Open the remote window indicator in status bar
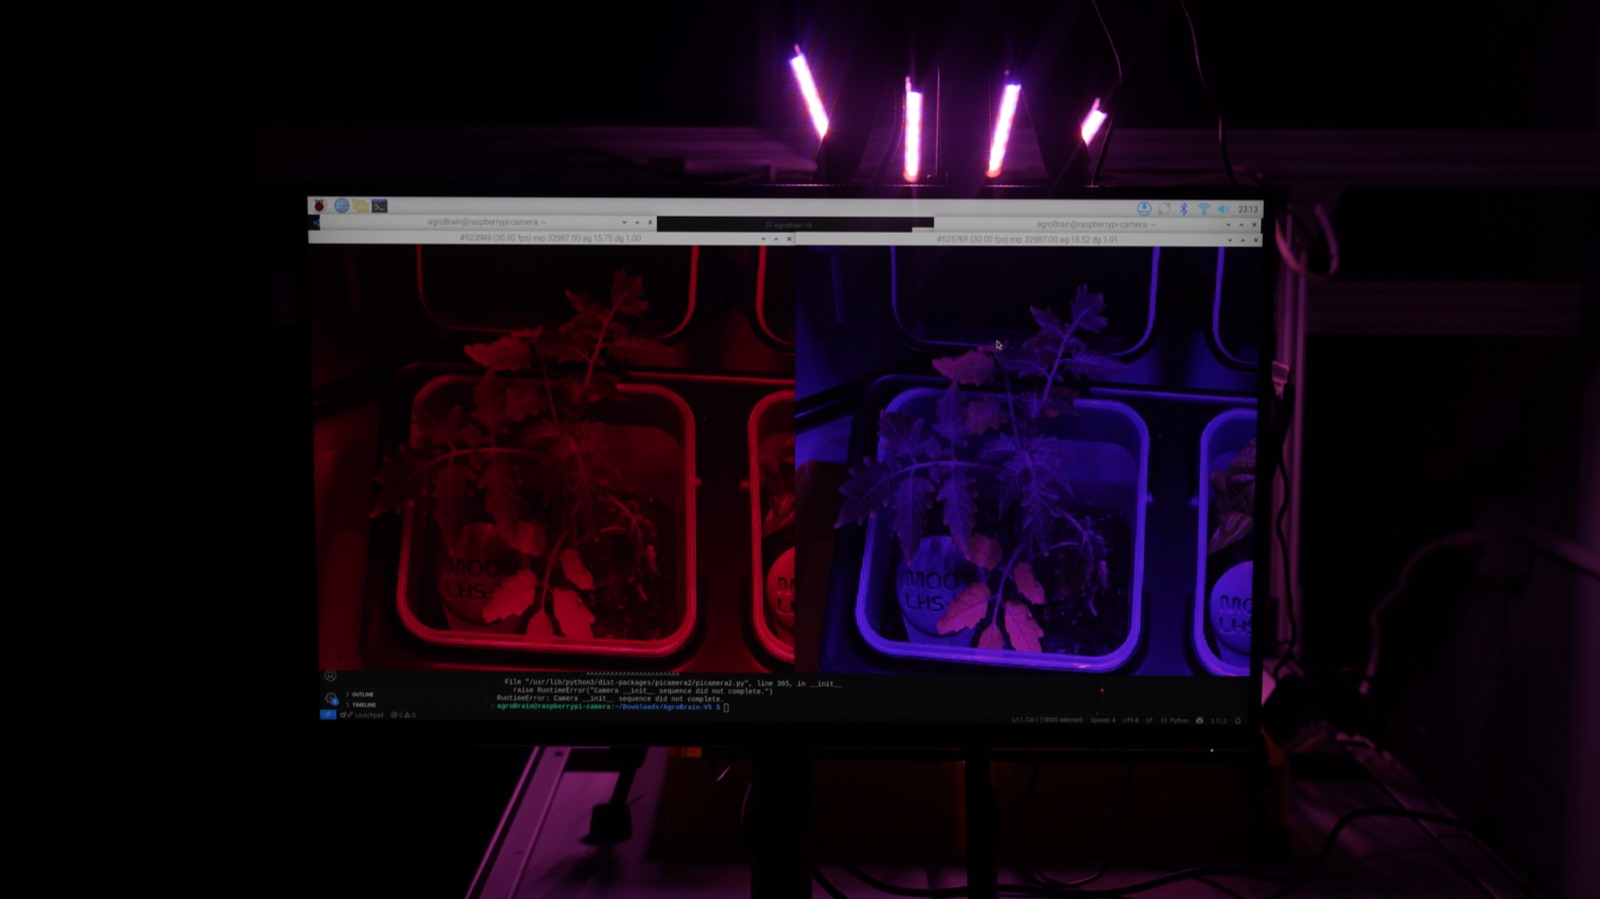Screen dimensions: 1600x899 click(x=327, y=715)
